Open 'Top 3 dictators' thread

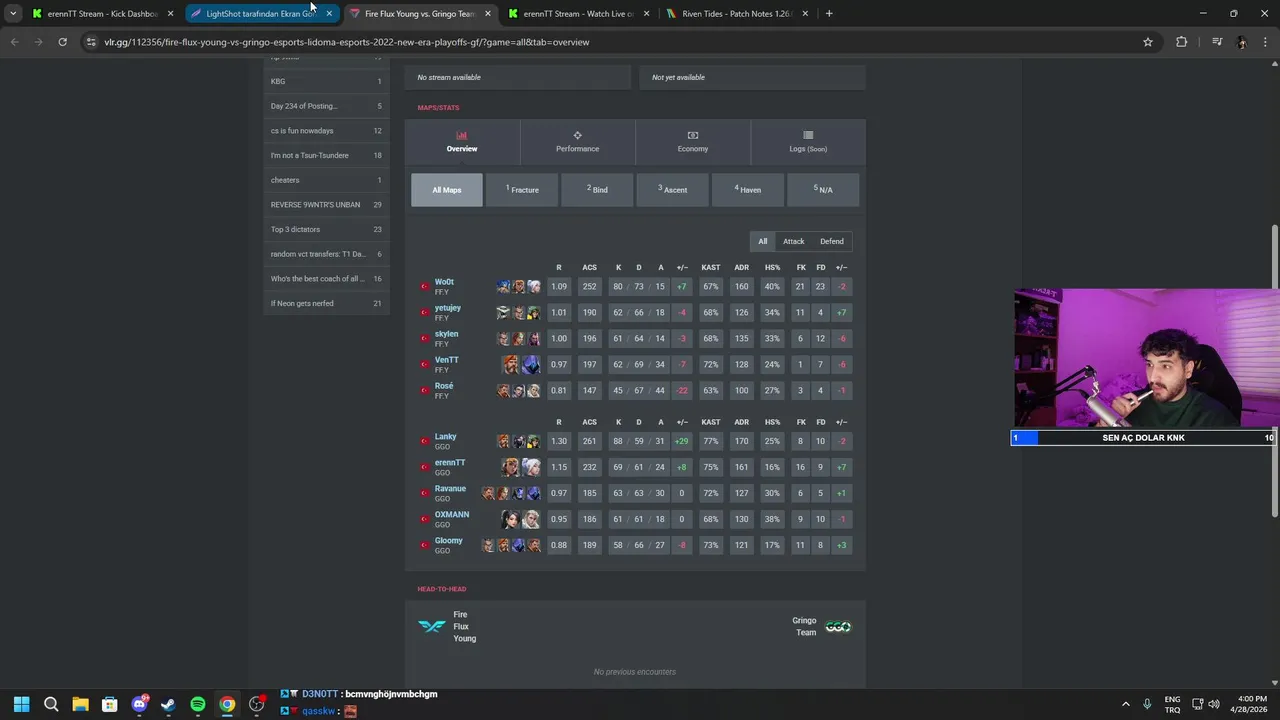(326, 229)
